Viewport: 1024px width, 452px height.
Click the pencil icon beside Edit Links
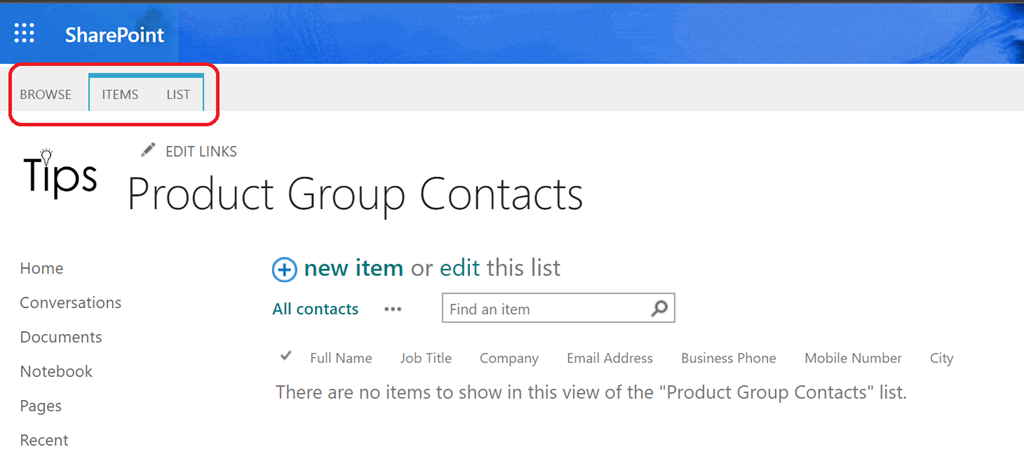(149, 150)
